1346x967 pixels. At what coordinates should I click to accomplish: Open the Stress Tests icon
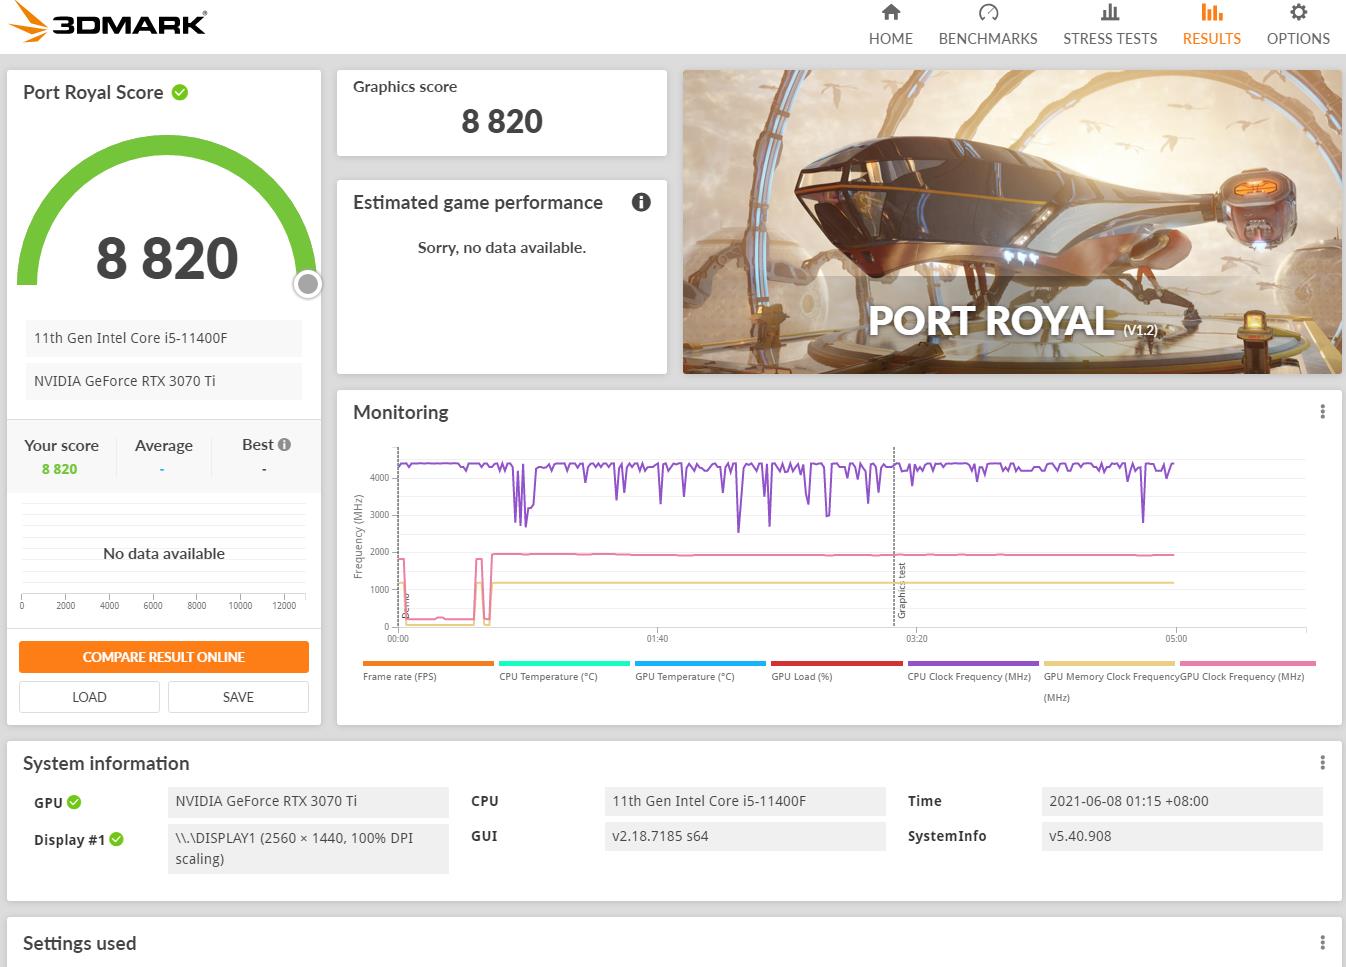tap(1109, 13)
